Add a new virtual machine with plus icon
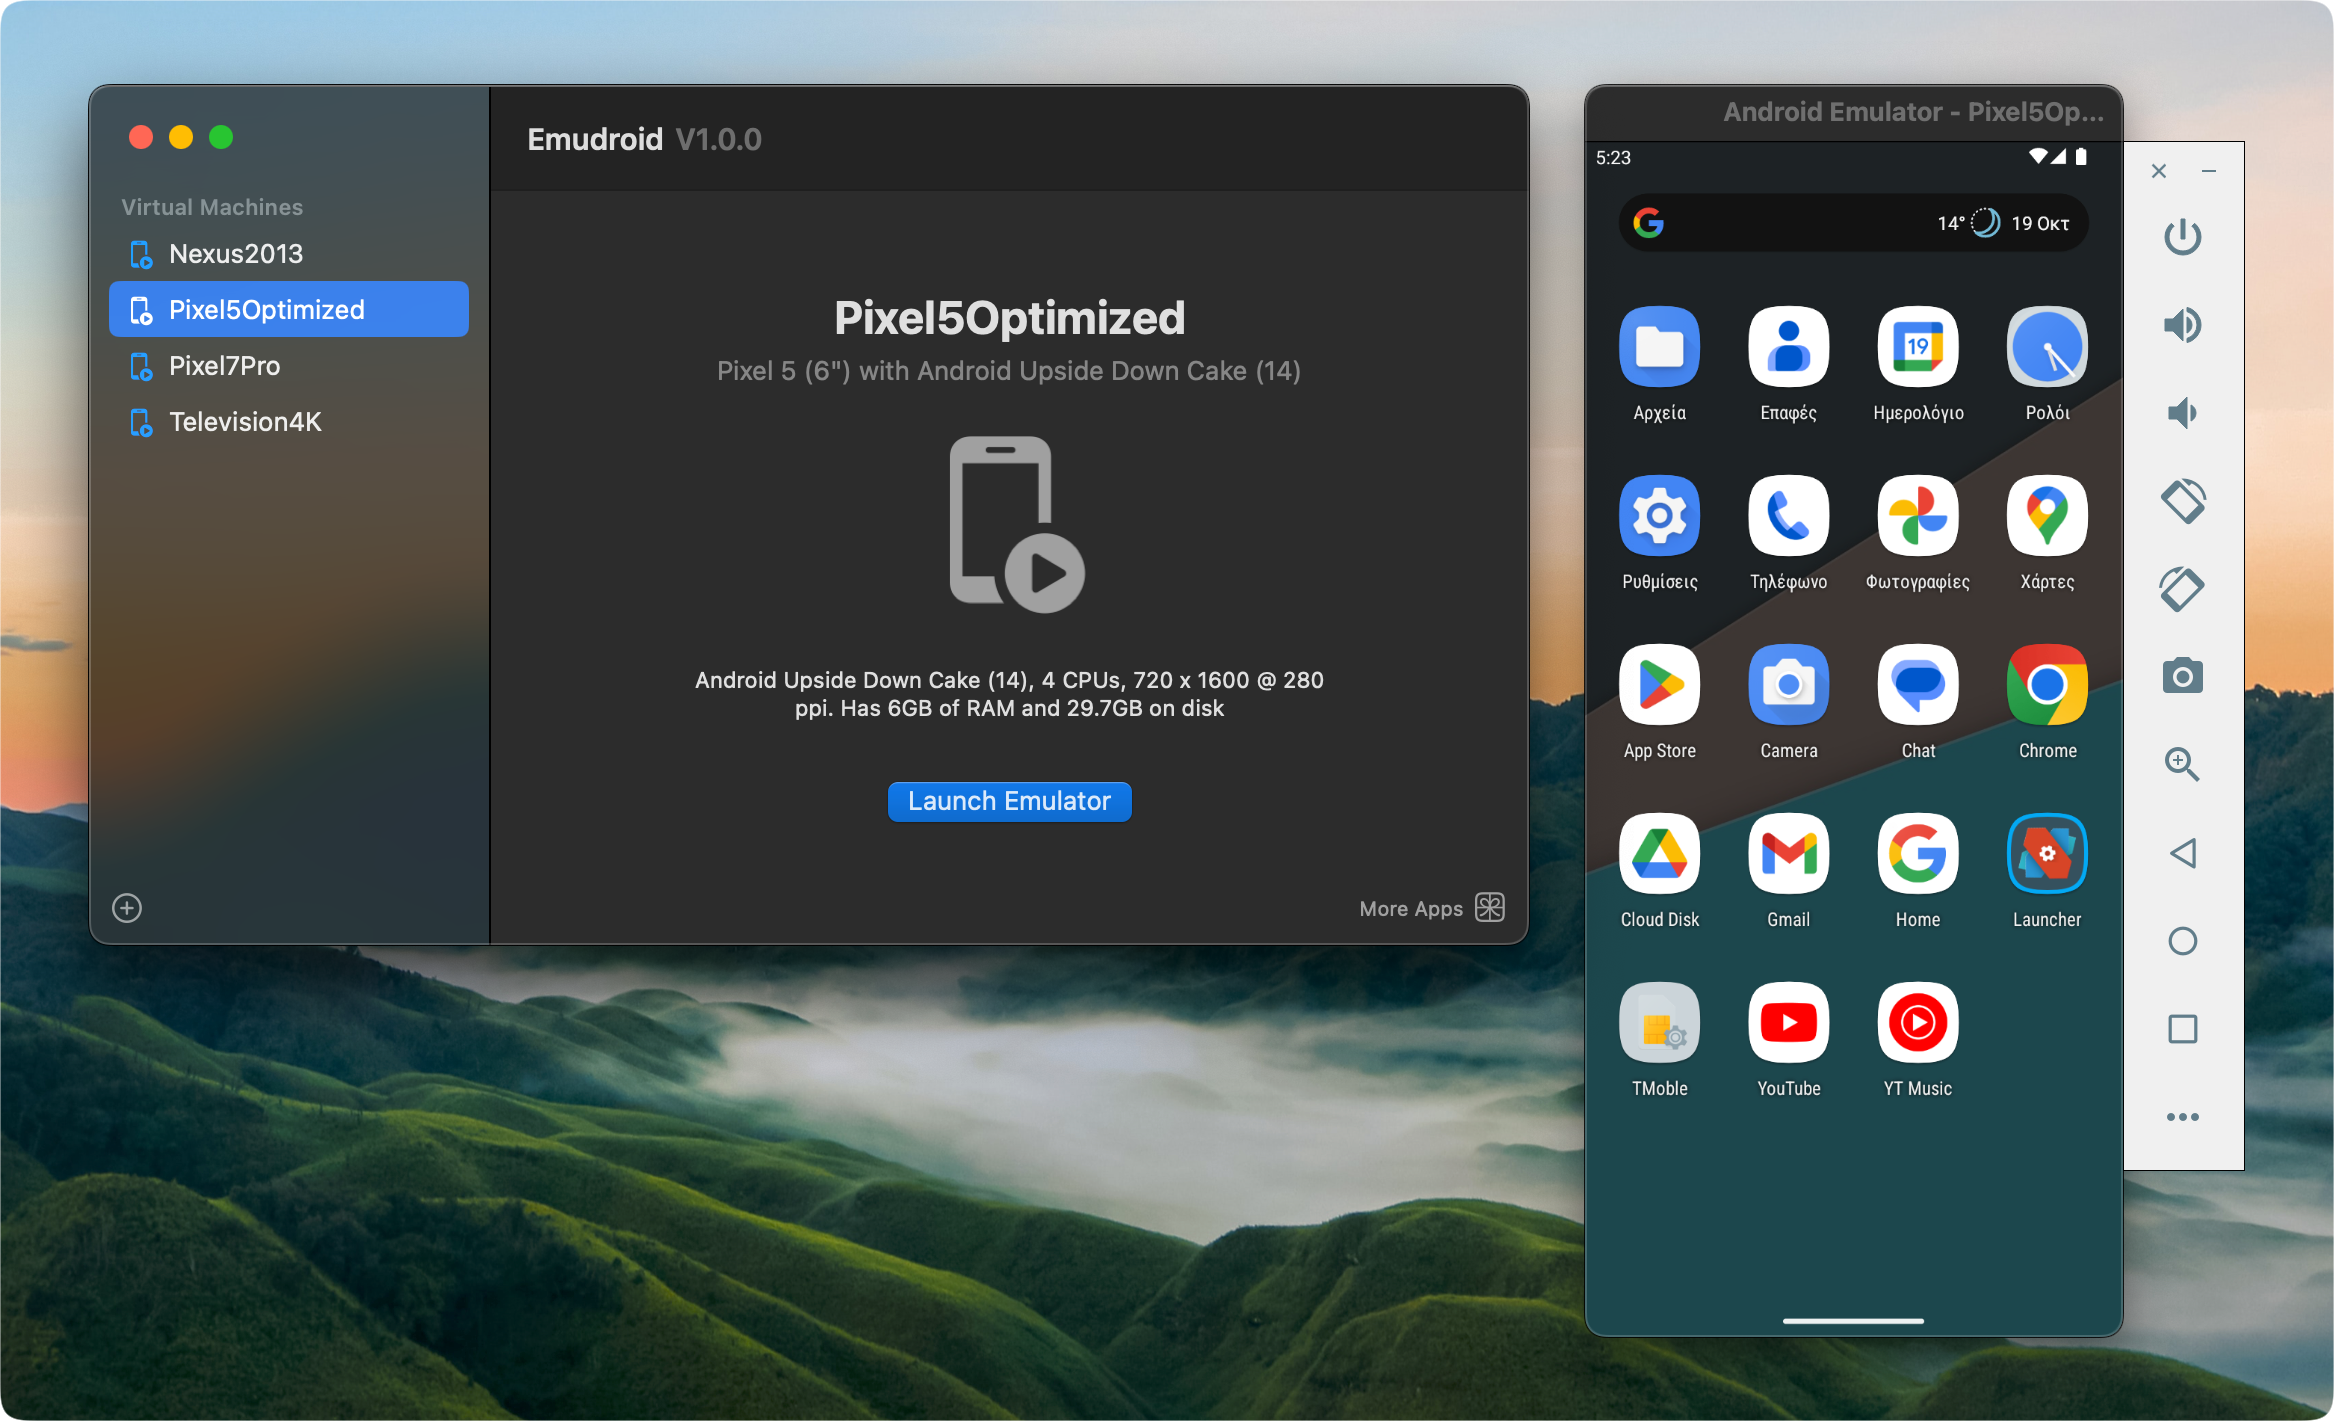This screenshot has width=2334, height=1421. point(127,908)
